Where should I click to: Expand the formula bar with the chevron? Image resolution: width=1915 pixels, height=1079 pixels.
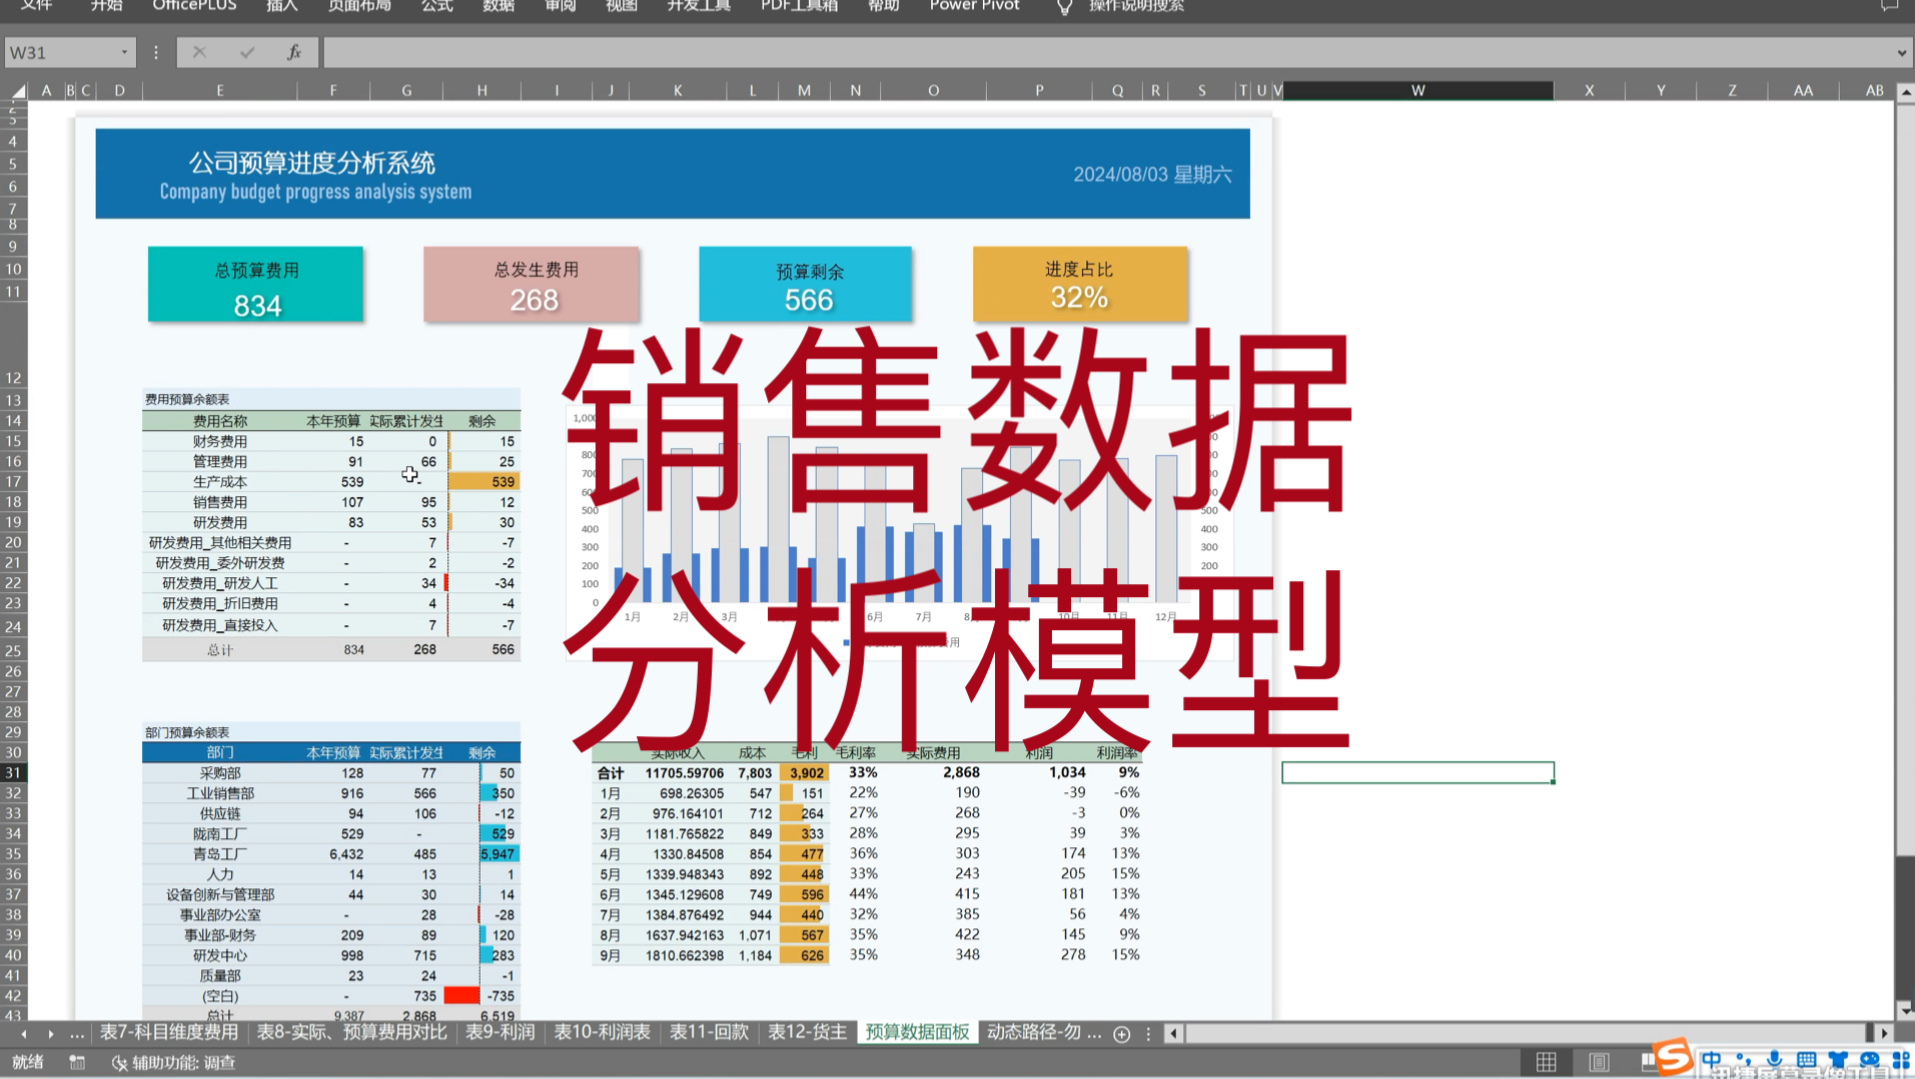[x=1901, y=53]
